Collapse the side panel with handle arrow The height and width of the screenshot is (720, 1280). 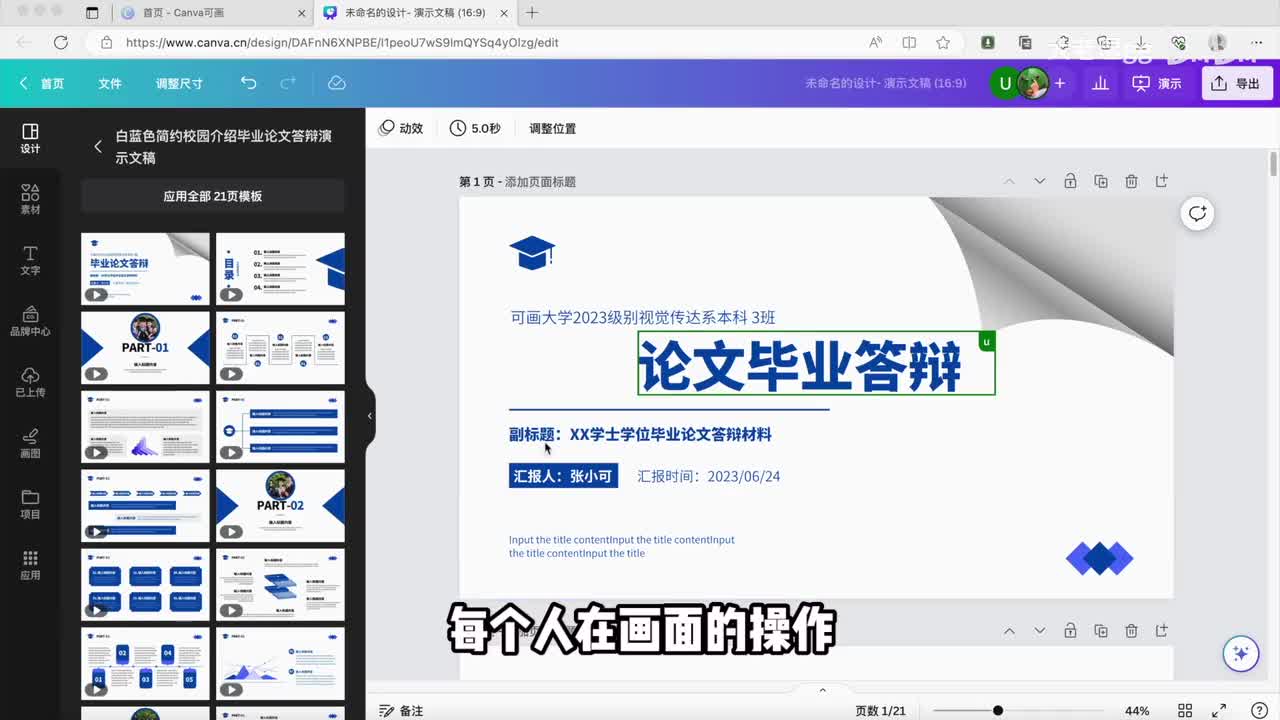tap(369, 416)
